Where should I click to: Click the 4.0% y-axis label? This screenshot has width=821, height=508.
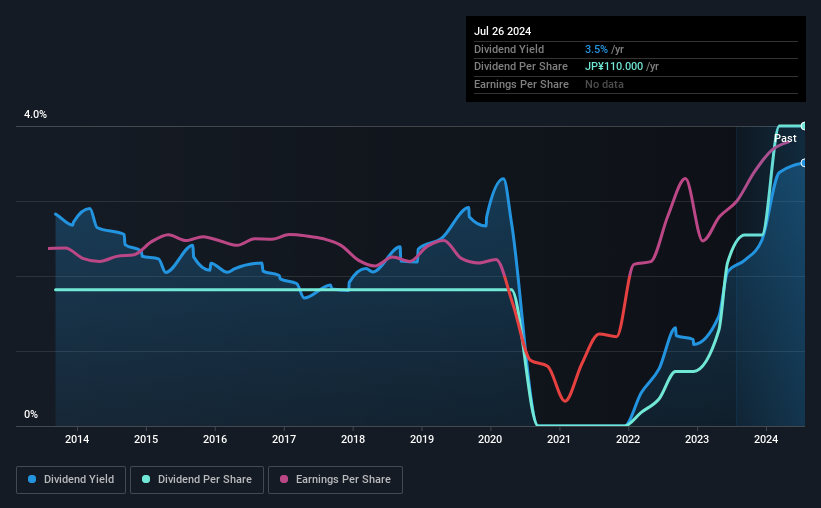[35, 114]
